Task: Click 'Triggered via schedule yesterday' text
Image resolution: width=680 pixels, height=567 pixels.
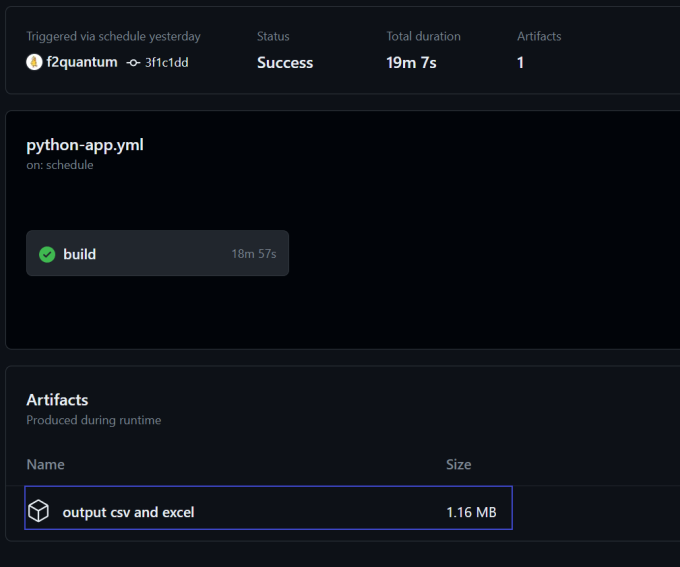Action: click(113, 36)
